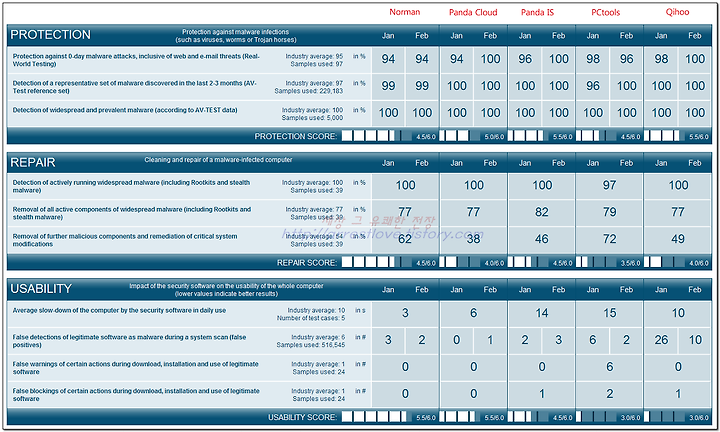Screen dimensions: 720x432
Task: Click Qihoo's 4.0/6.0 Repair score
Action: pyautogui.click(x=699, y=264)
